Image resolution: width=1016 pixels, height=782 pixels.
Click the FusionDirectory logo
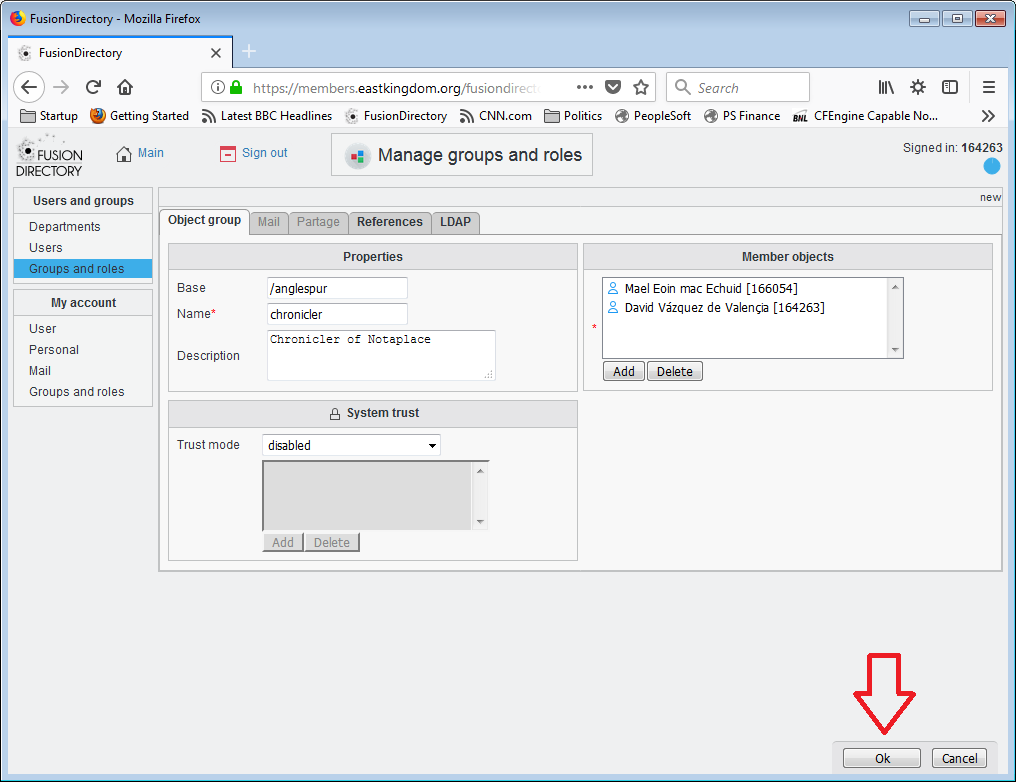pos(49,156)
